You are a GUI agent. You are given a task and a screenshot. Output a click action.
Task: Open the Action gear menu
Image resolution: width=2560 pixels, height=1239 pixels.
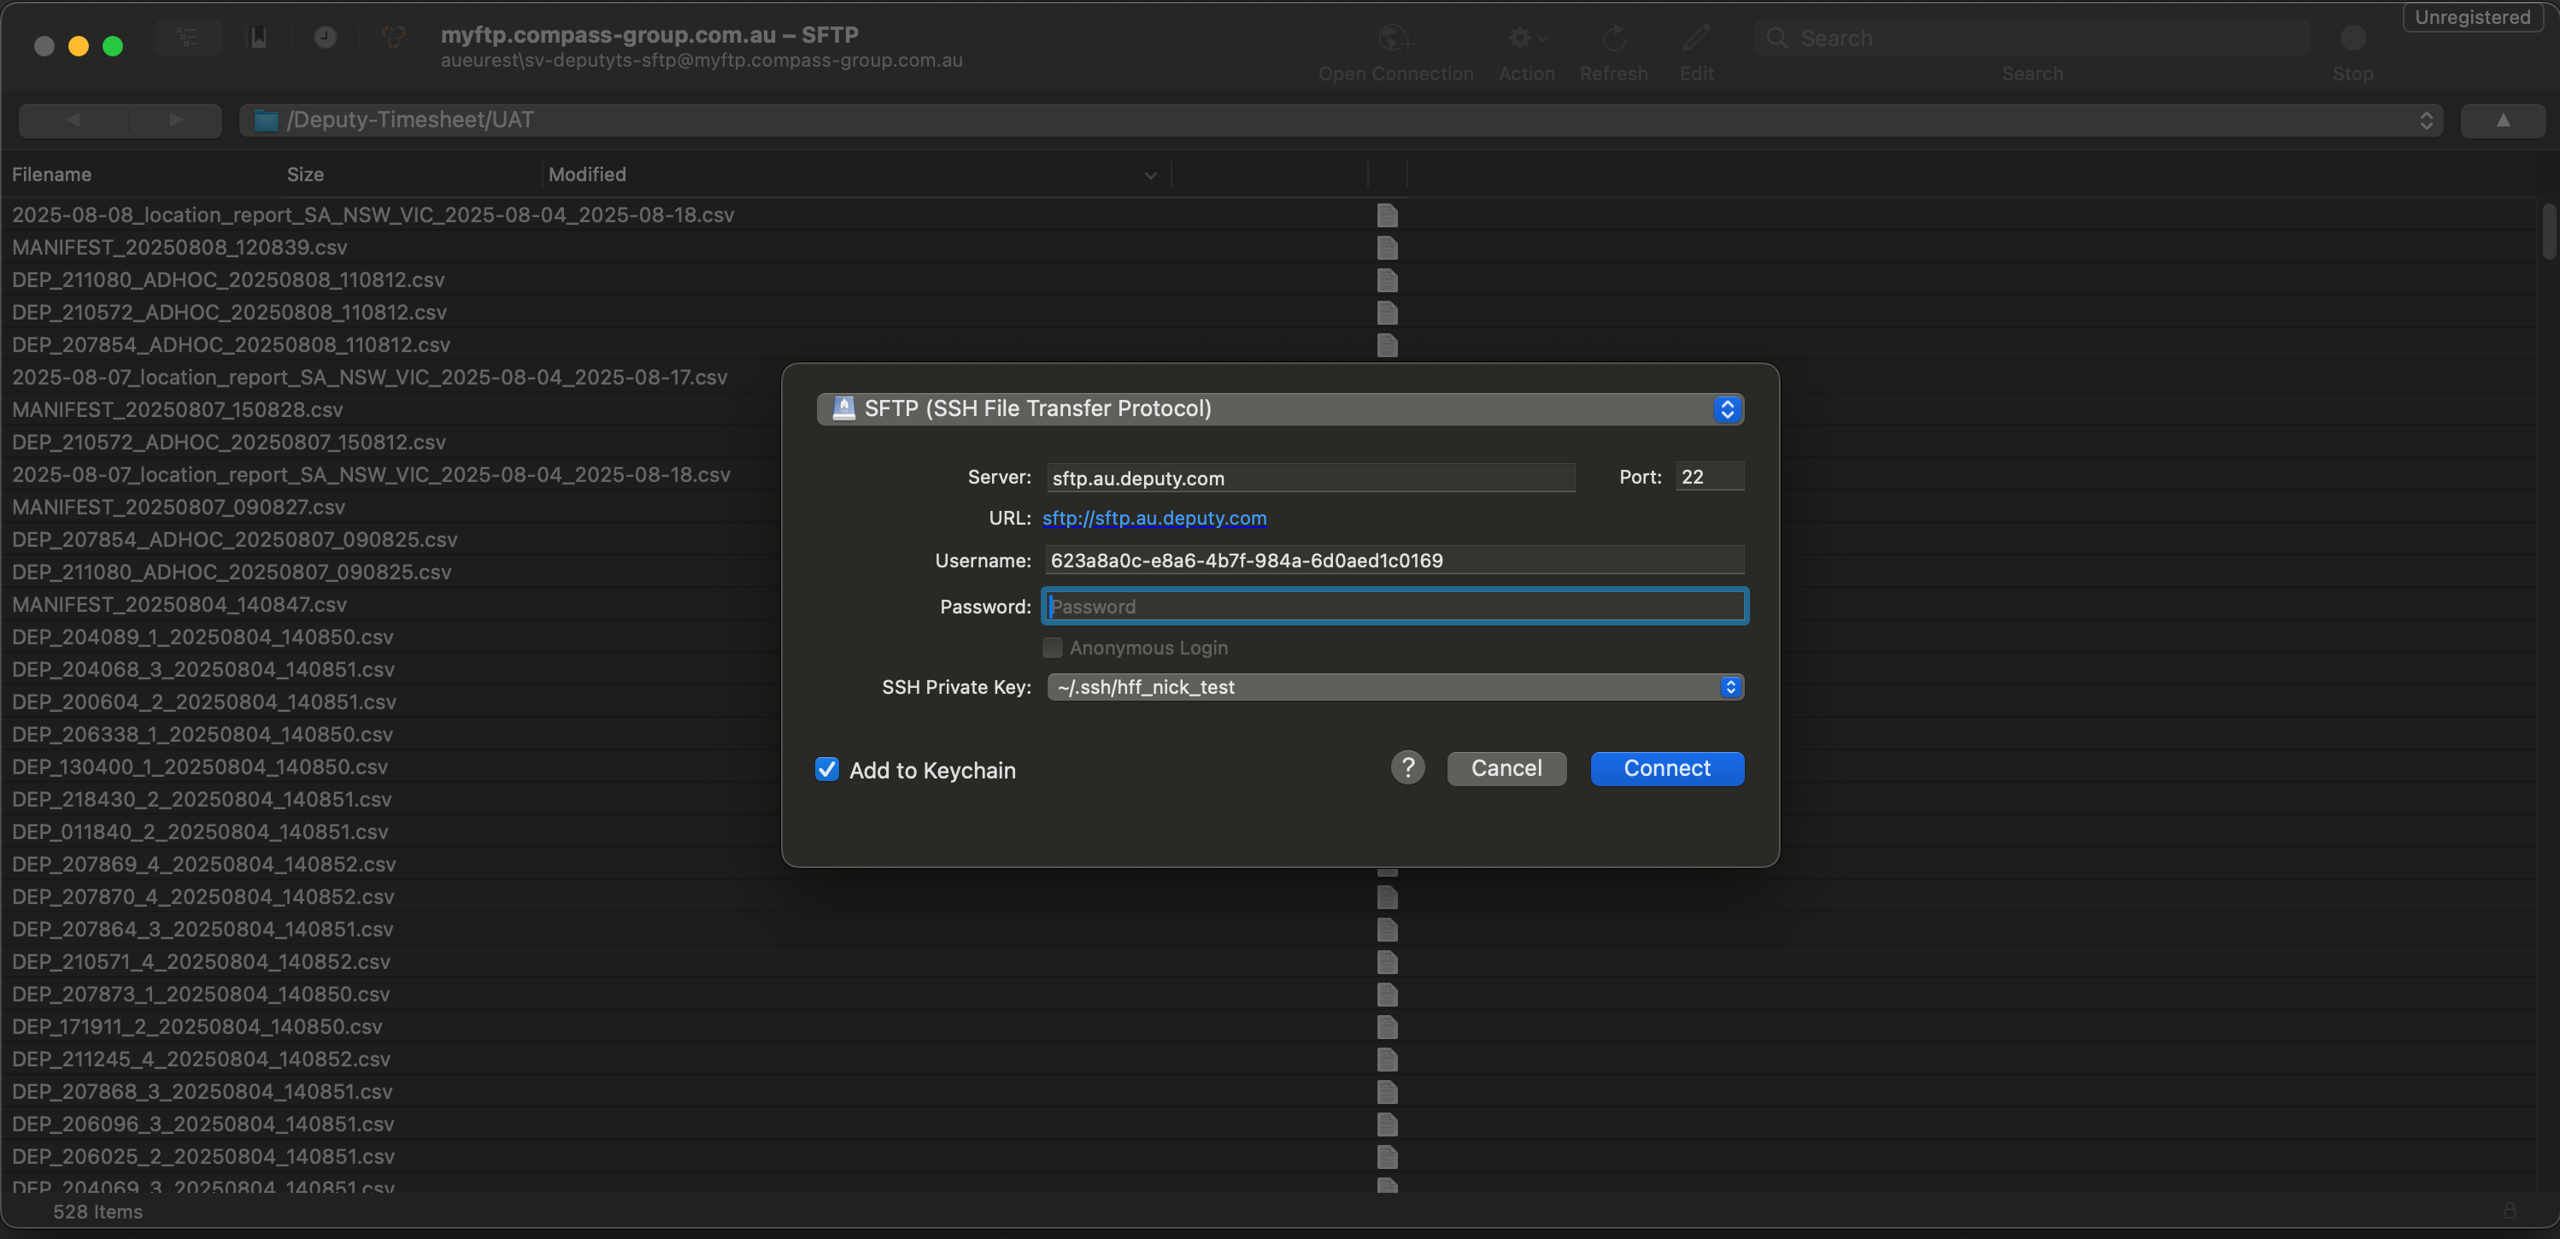1525,40
